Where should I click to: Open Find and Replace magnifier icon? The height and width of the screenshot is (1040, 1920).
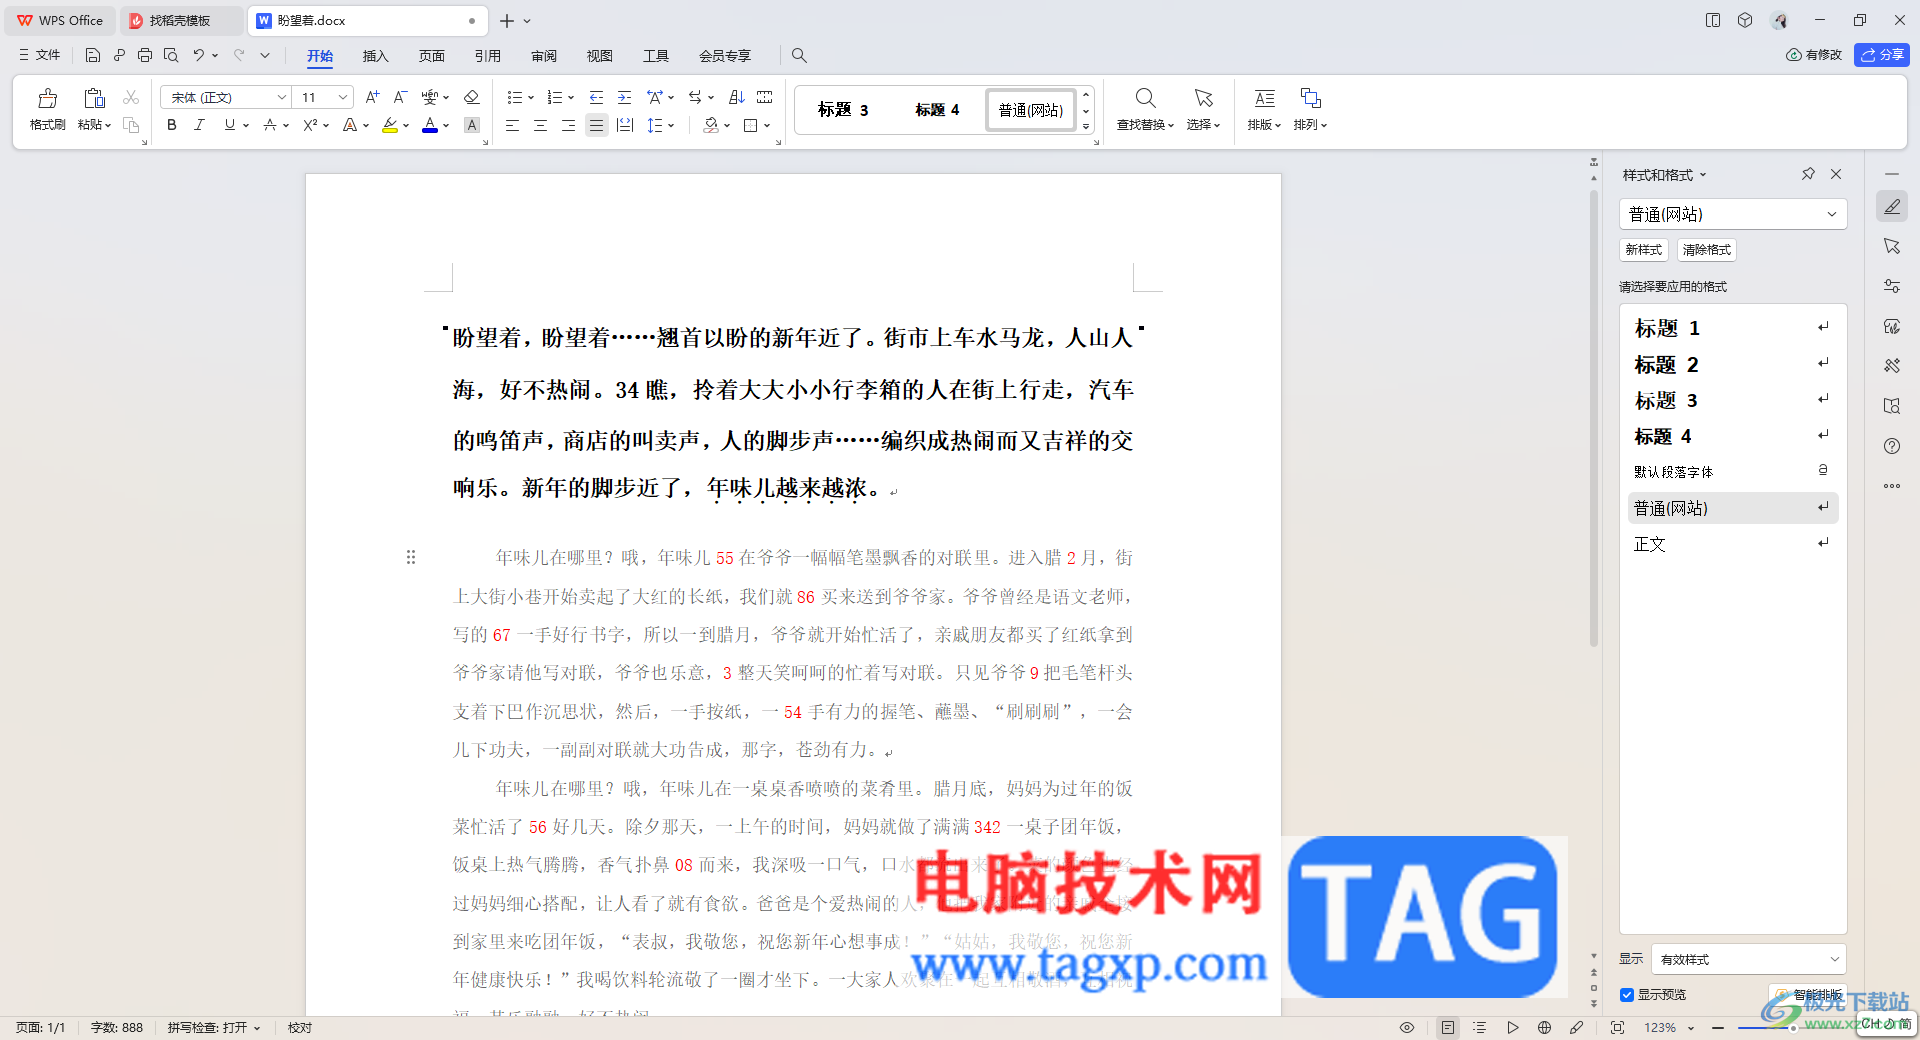tap(1146, 98)
